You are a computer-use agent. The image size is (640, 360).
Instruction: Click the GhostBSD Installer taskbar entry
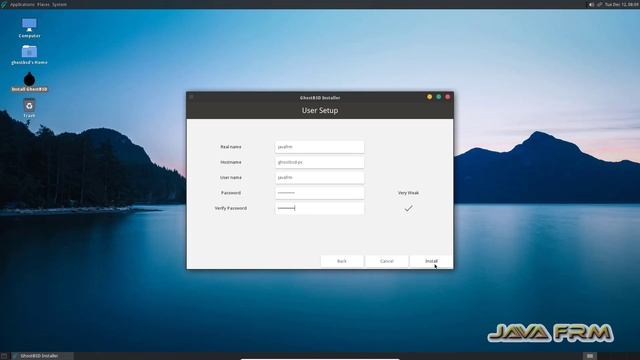[x=42, y=356]
